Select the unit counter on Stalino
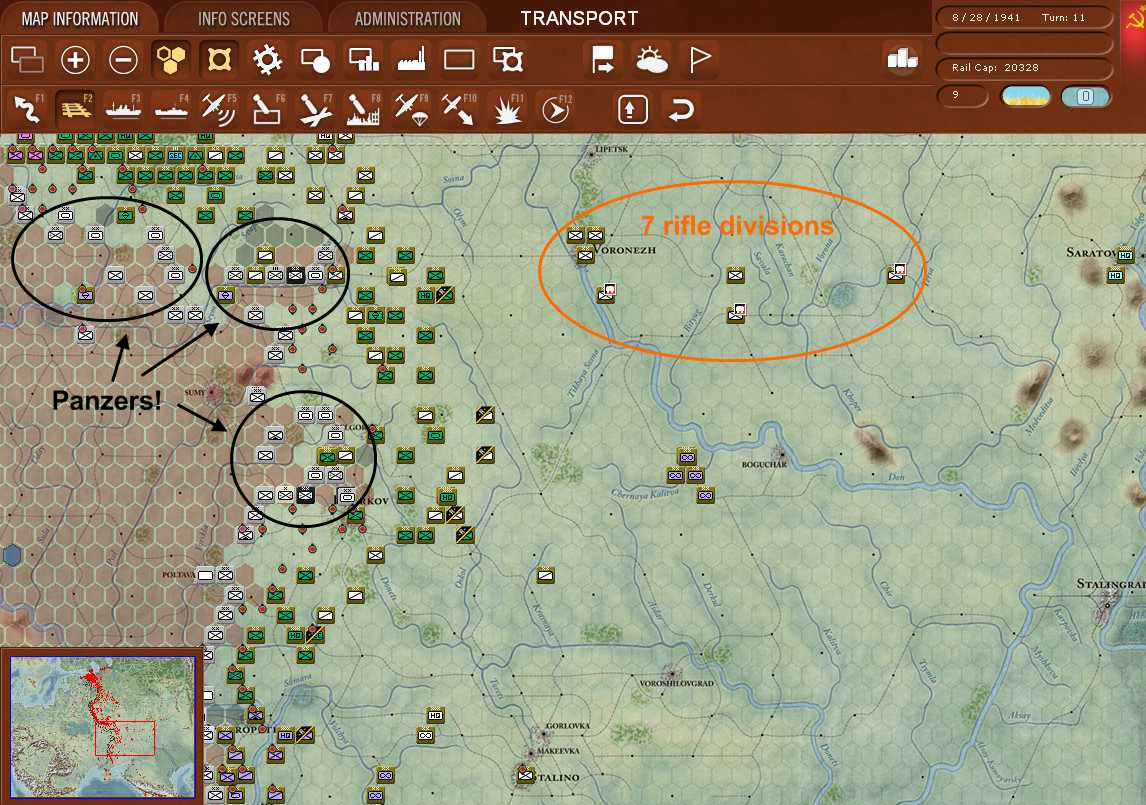 coord(525,774)
